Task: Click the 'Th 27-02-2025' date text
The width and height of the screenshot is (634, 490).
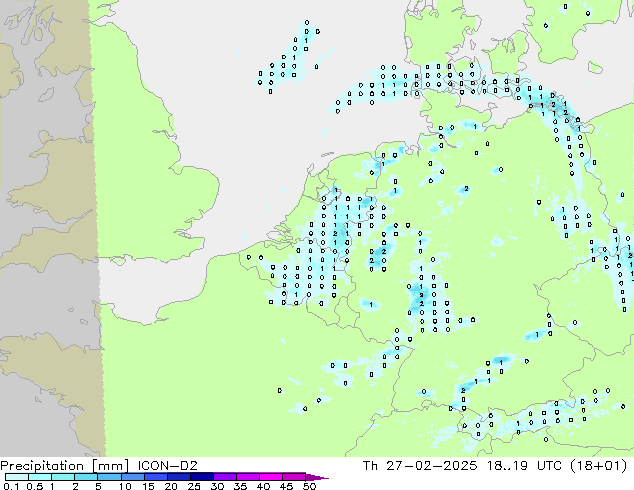Action: (x=420, y=466)
